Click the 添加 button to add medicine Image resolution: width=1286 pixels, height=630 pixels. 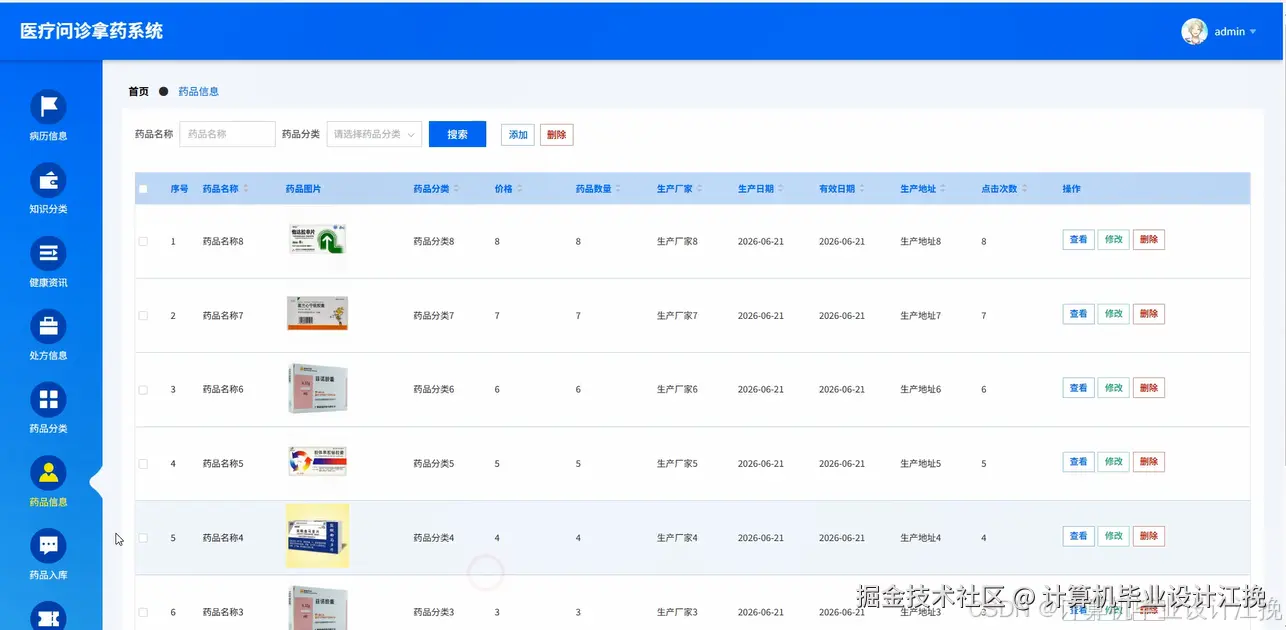517,134
